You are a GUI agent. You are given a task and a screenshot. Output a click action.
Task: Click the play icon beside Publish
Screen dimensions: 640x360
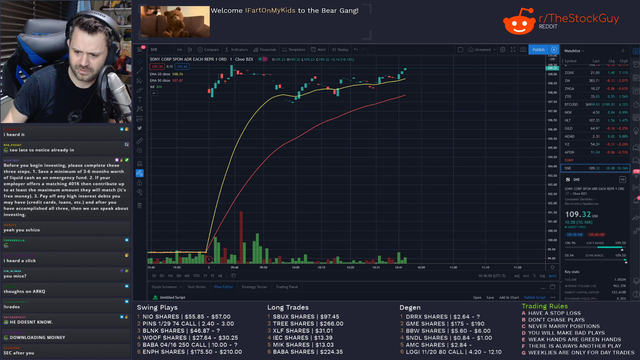tap(554, 49)
